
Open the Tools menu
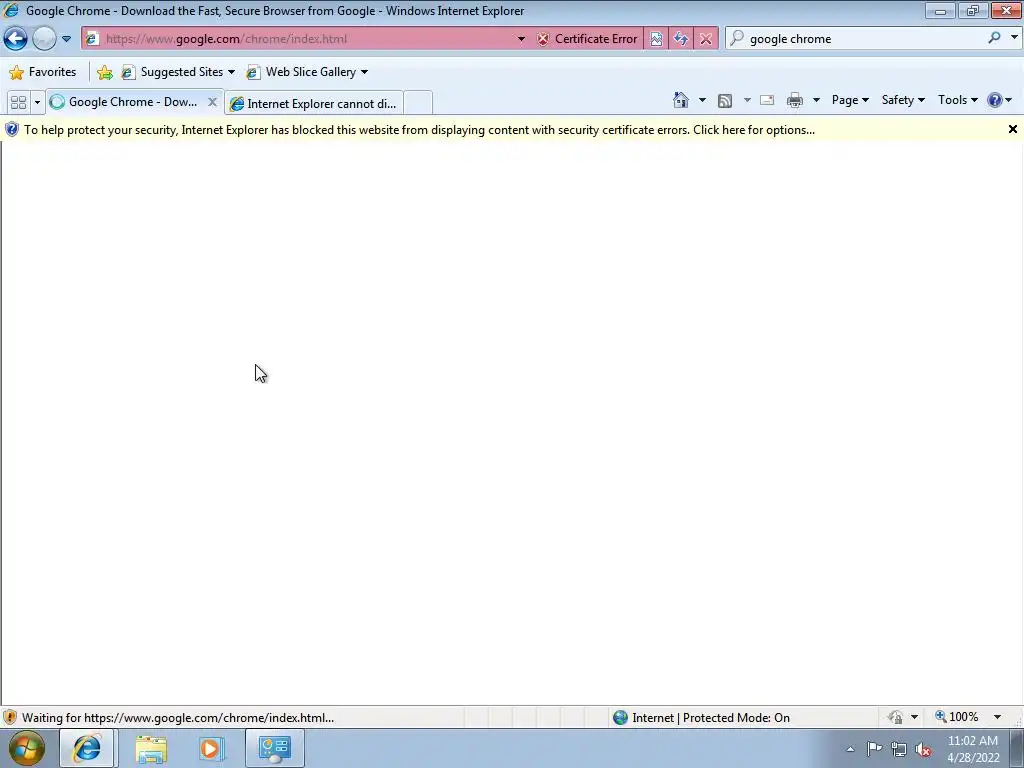coord(957,100)
